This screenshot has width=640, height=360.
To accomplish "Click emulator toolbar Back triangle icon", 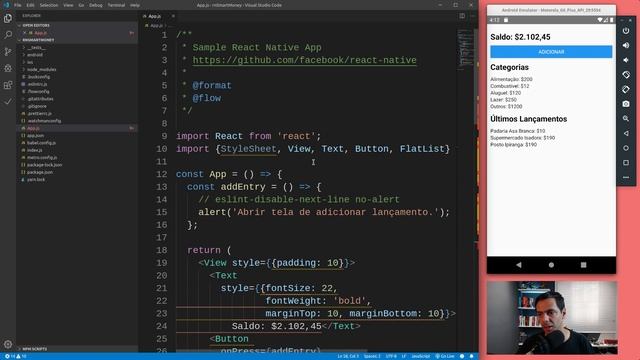I will tap(626, 133).
